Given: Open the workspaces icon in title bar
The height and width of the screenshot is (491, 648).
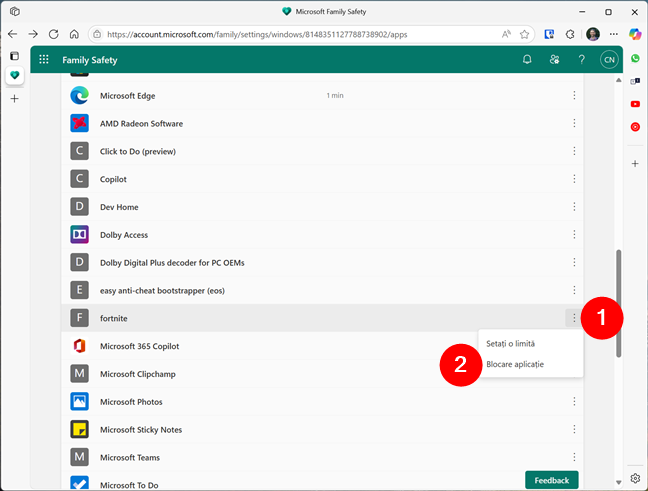Looking at the screenshot, I should tap(15, 12).
